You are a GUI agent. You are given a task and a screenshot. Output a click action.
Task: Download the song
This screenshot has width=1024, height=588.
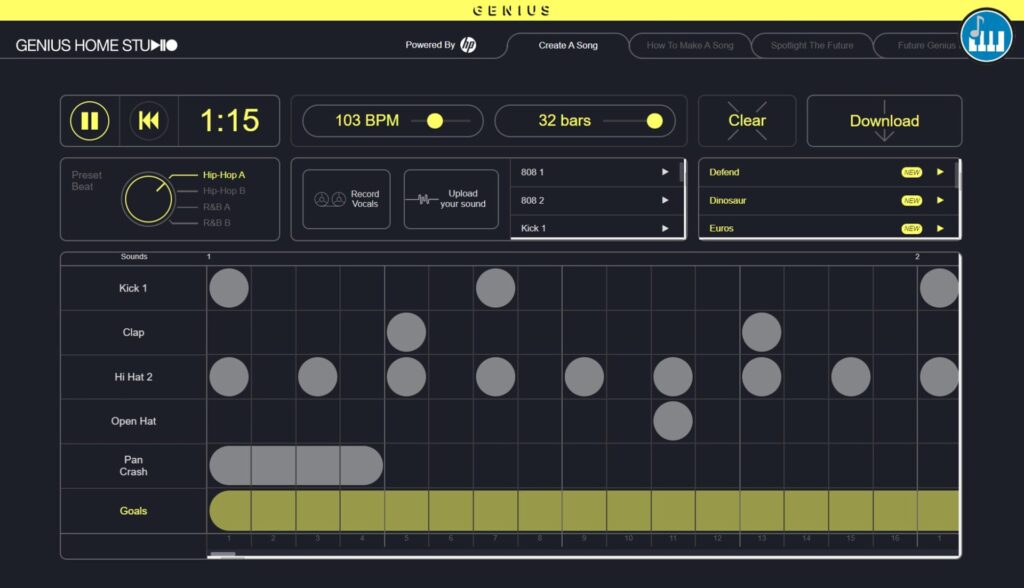click(x=884, y=121)
